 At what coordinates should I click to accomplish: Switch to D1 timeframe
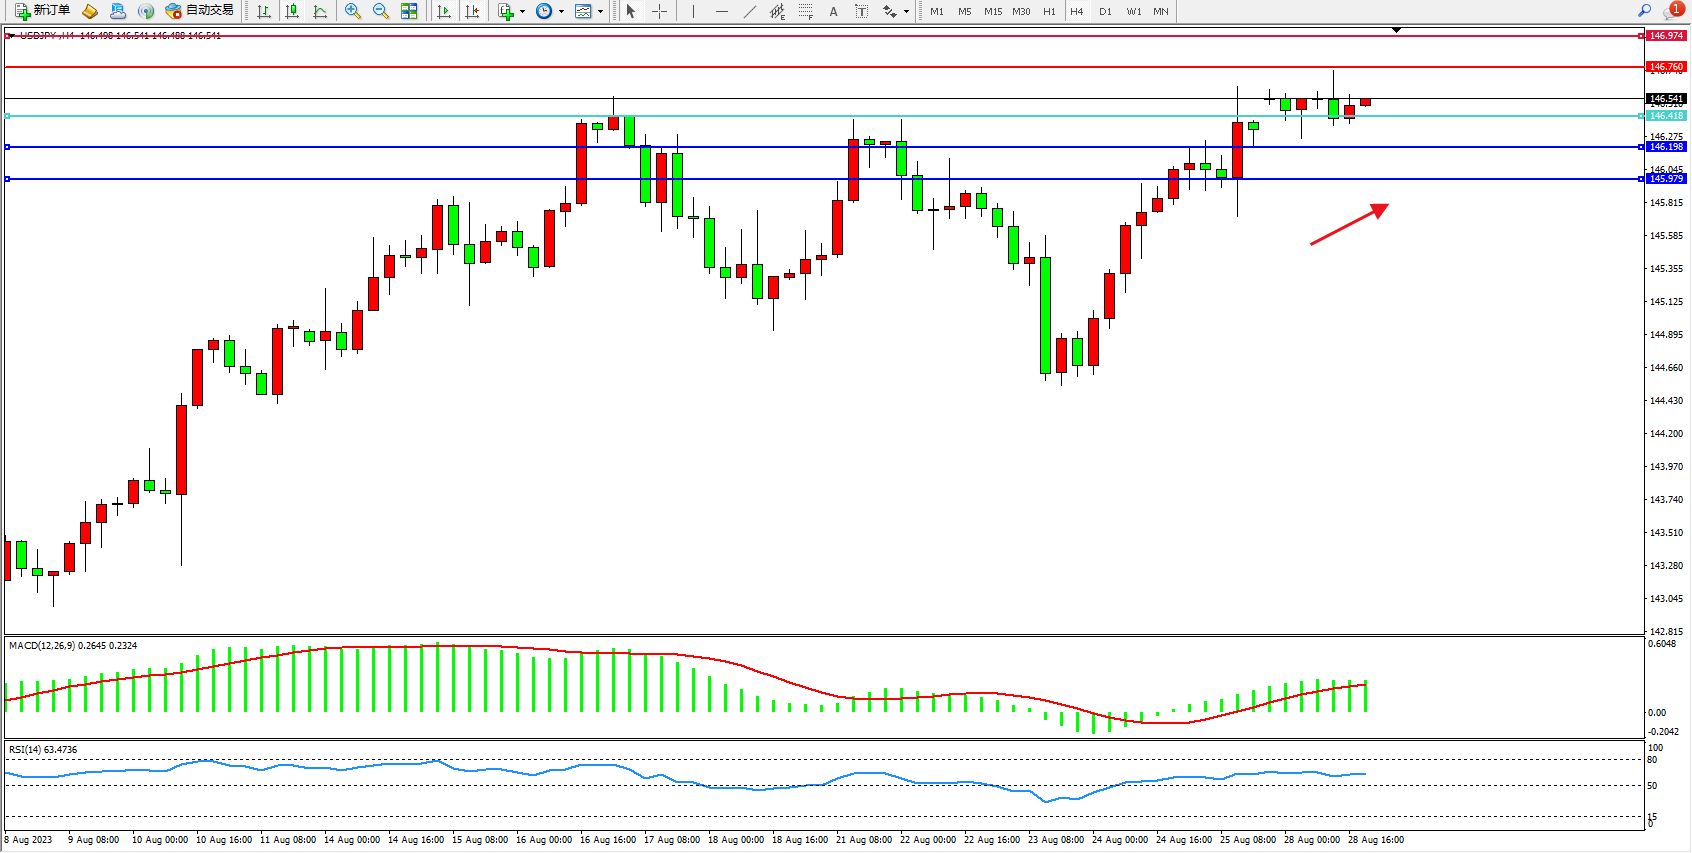pos(1105,11)
